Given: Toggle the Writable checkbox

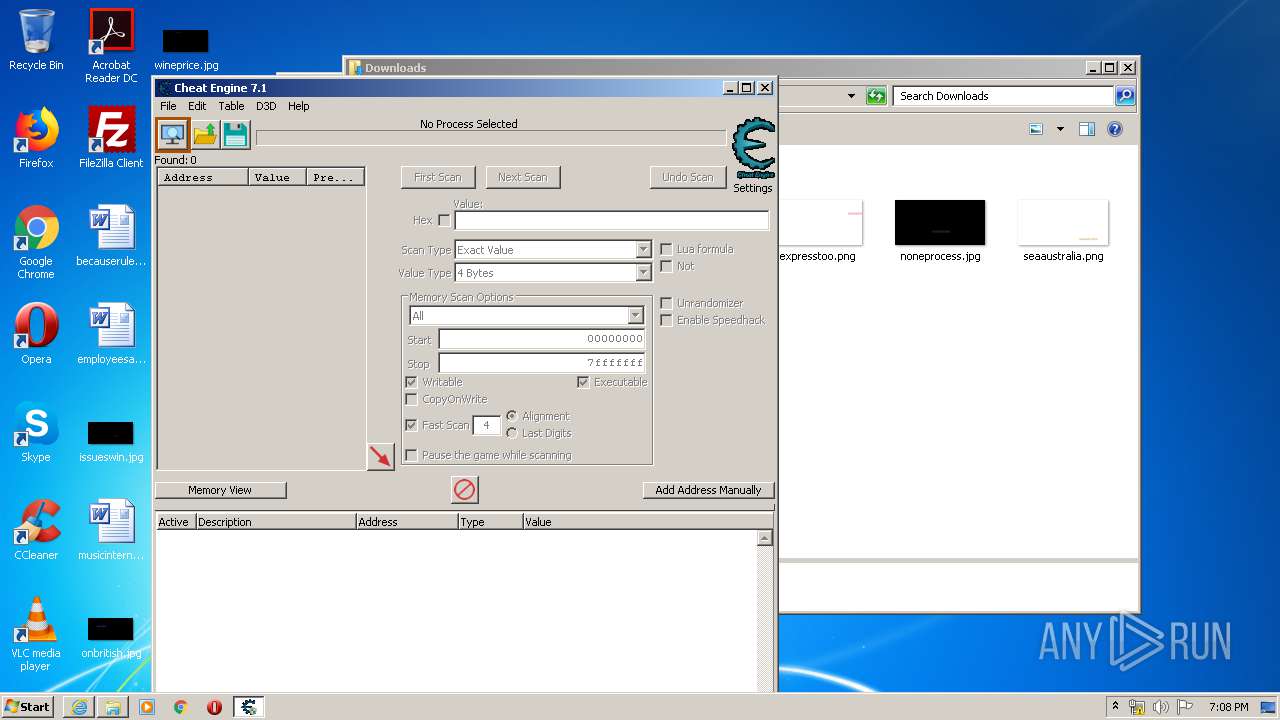Looking at the screenshot, I should [411, 382].
